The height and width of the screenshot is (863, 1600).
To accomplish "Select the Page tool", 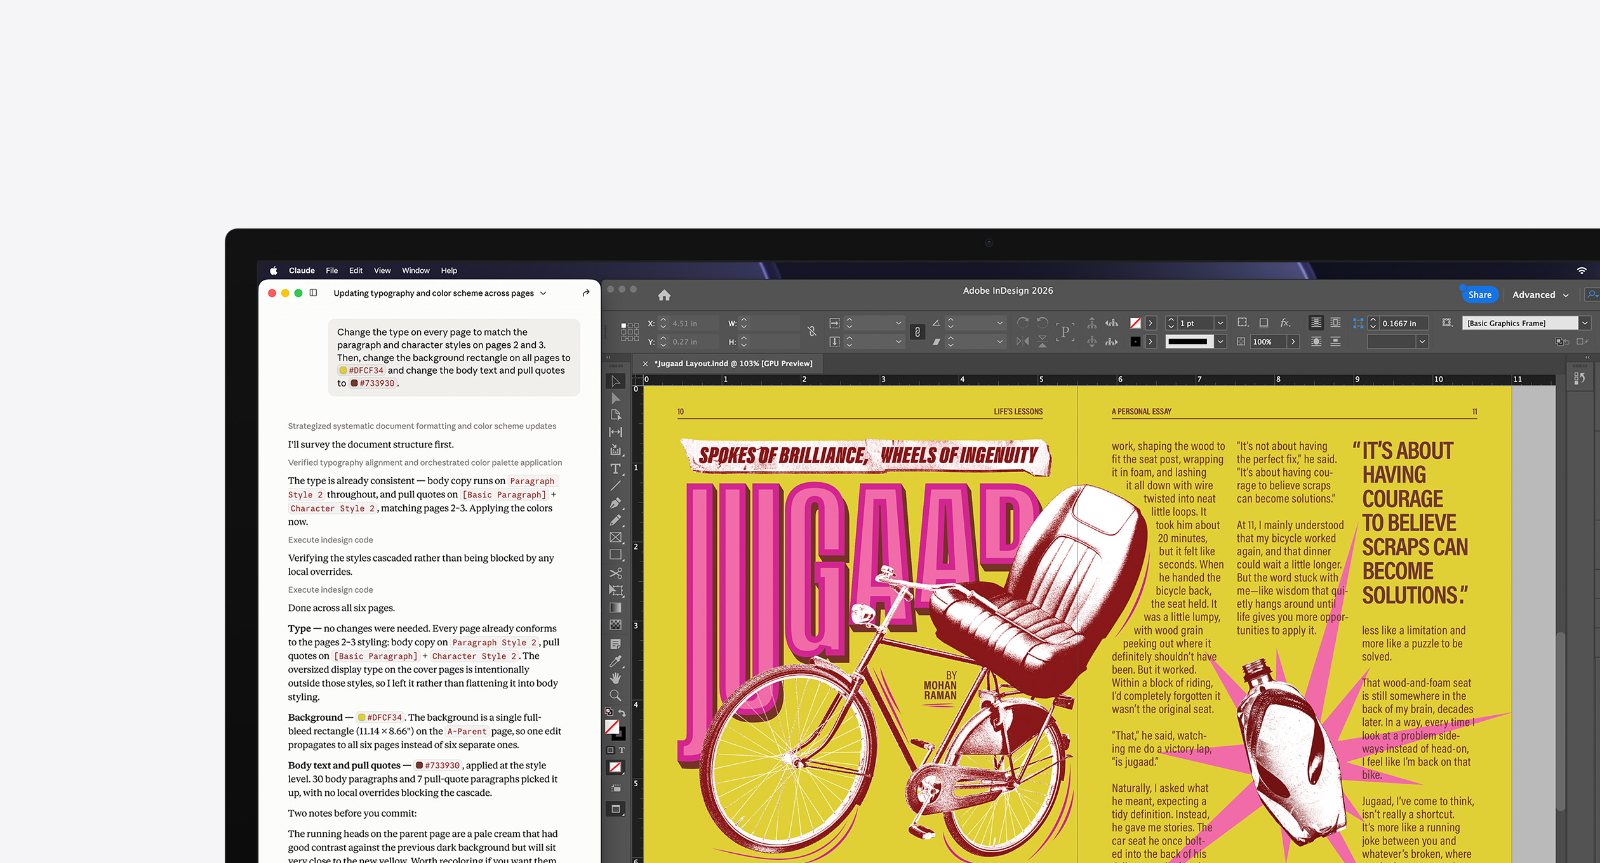I will point(615,415).
